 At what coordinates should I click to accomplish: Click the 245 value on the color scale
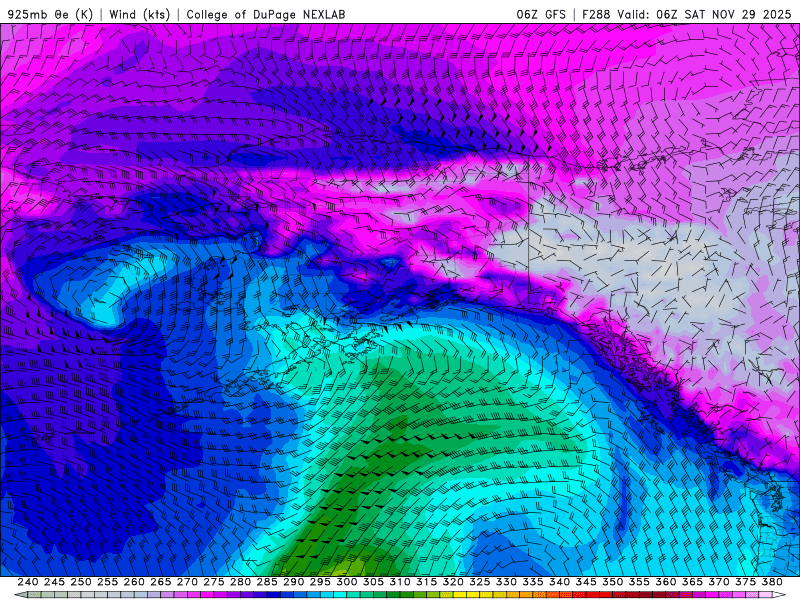(54, 582)
